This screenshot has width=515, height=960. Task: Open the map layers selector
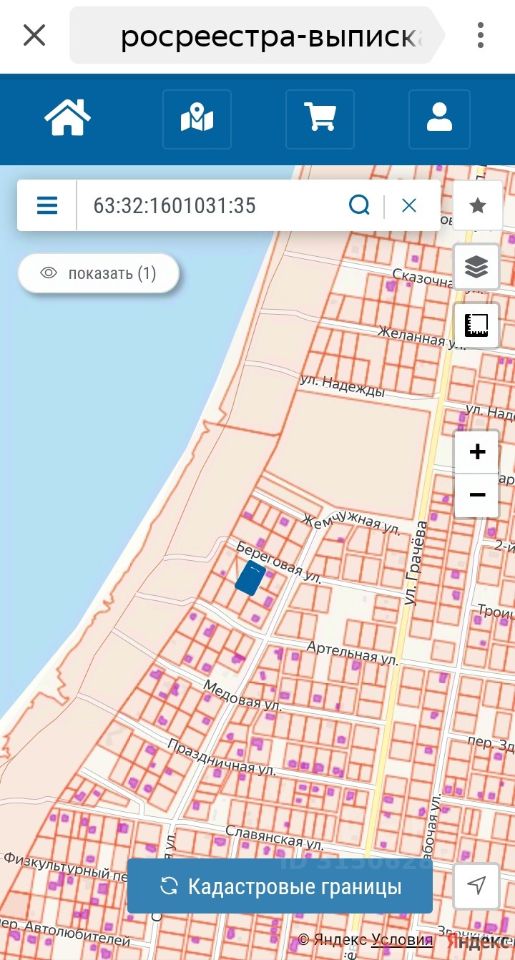click(476, 266)
